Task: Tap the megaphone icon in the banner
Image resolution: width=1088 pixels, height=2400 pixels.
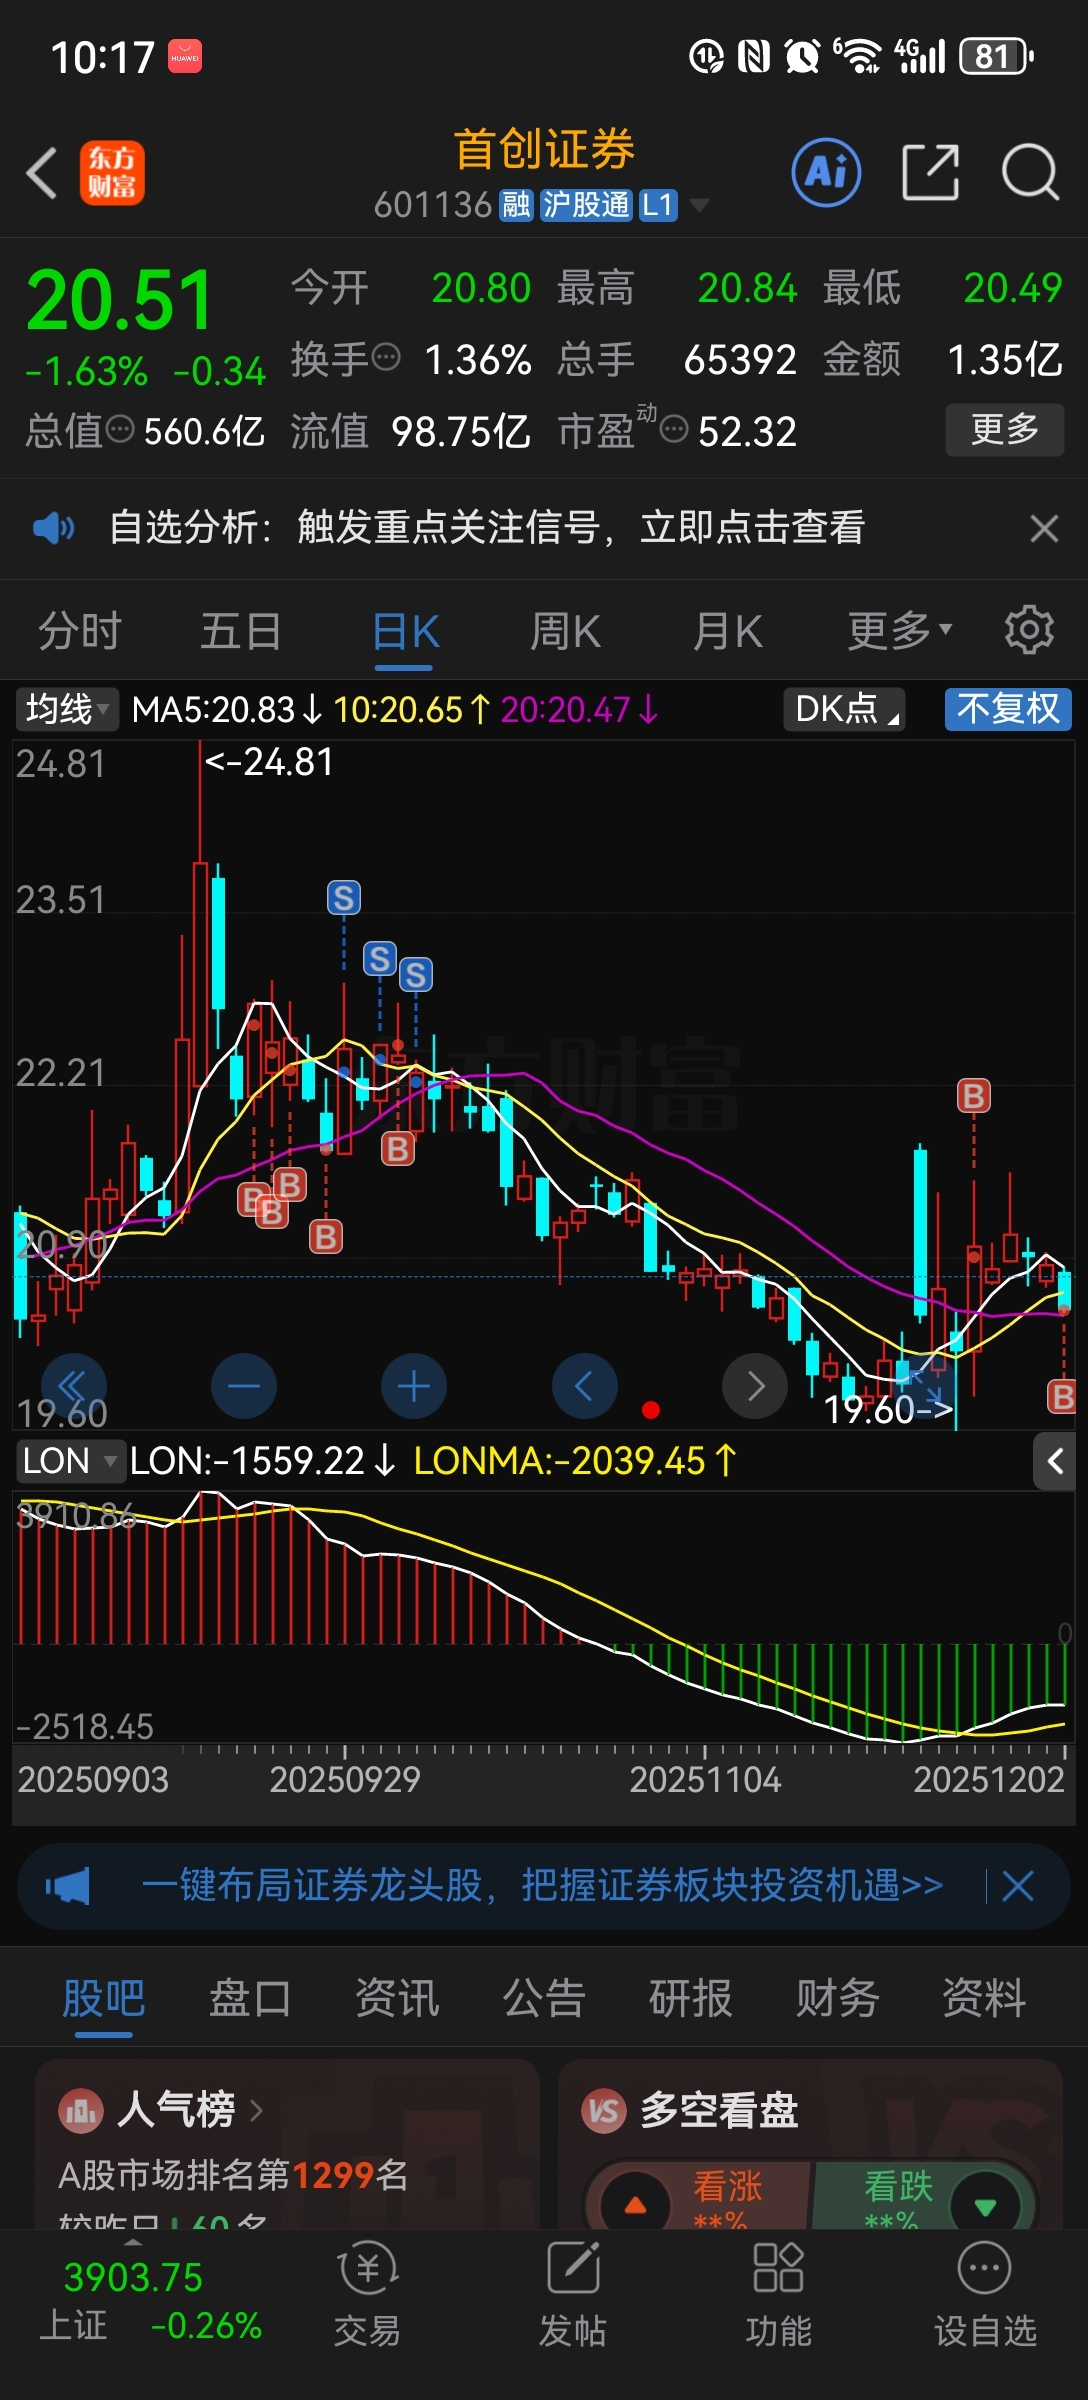Action: coord(68,1887)
